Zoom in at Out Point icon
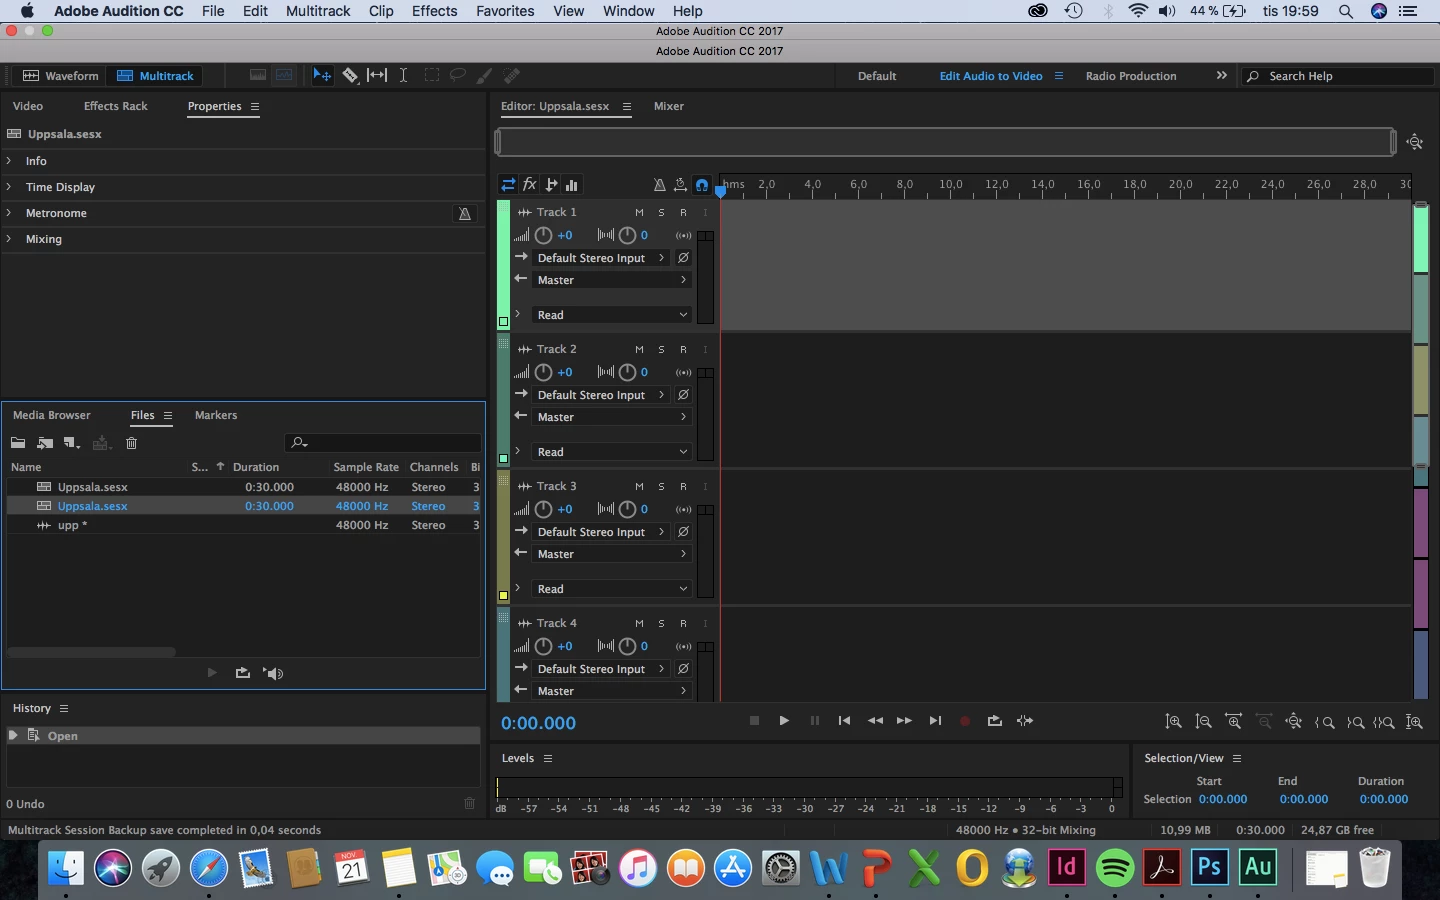Image resolution: width=1440 pixels, height=900 pixels. point(1355,722)
